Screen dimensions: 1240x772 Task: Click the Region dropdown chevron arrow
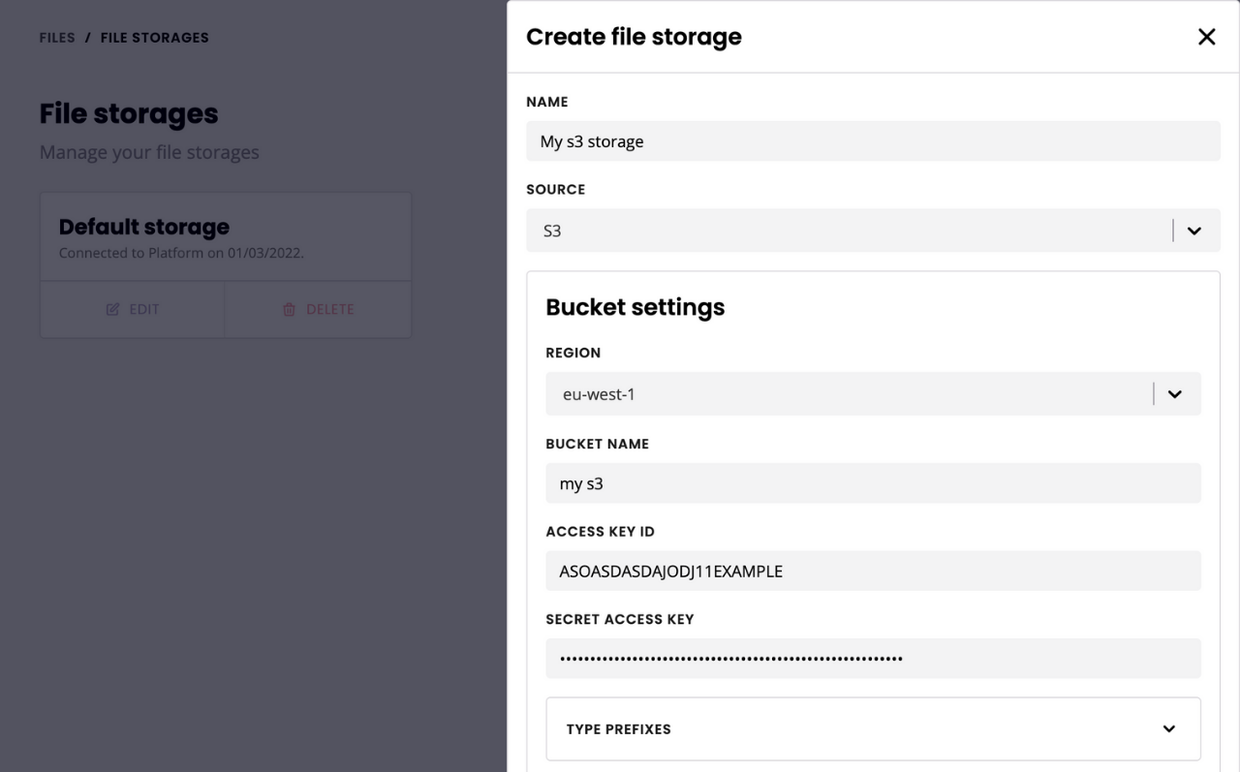pos(1174,394)
